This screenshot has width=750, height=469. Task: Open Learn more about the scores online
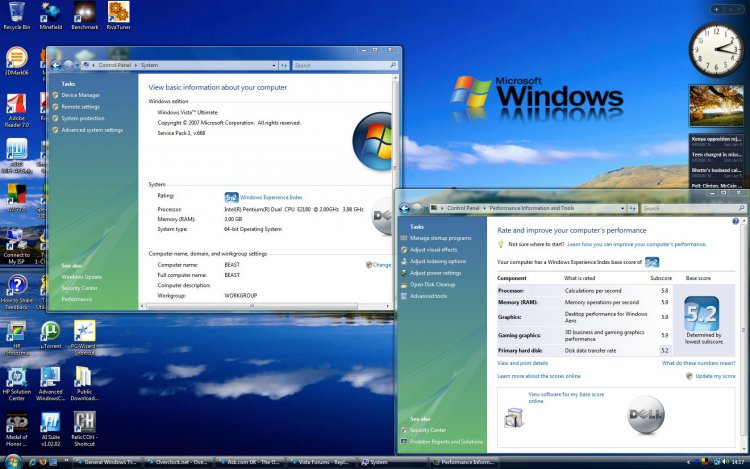539,376
